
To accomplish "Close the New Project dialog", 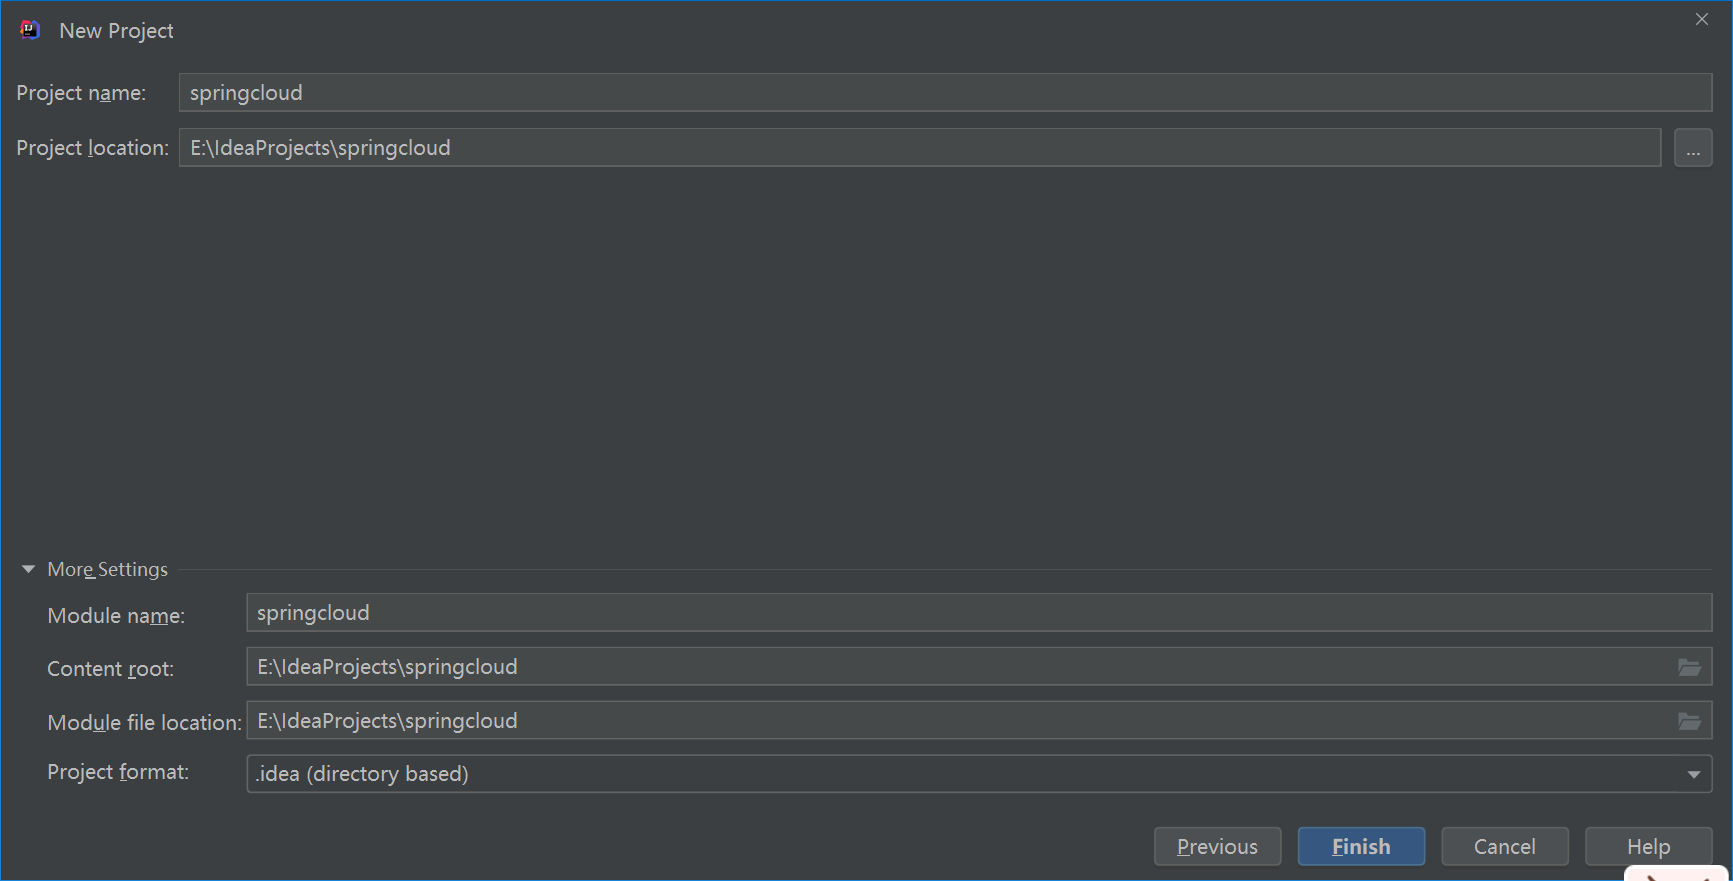I will point(1702,19).
